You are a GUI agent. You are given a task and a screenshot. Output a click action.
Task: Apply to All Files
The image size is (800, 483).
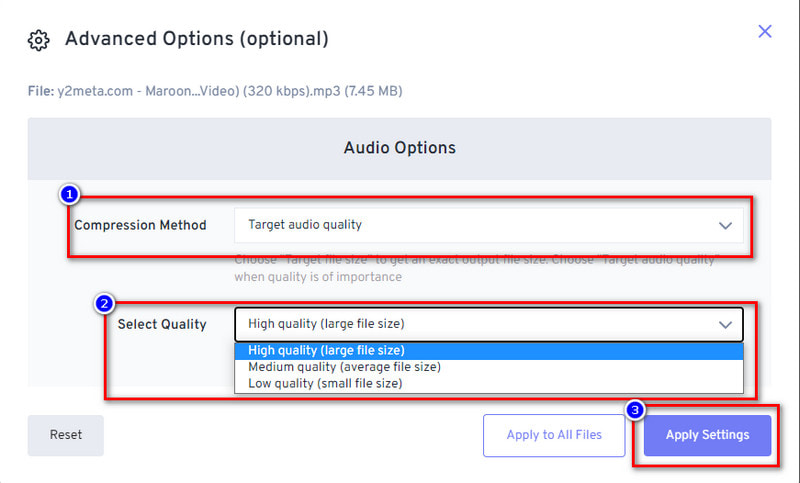[554, 435]
